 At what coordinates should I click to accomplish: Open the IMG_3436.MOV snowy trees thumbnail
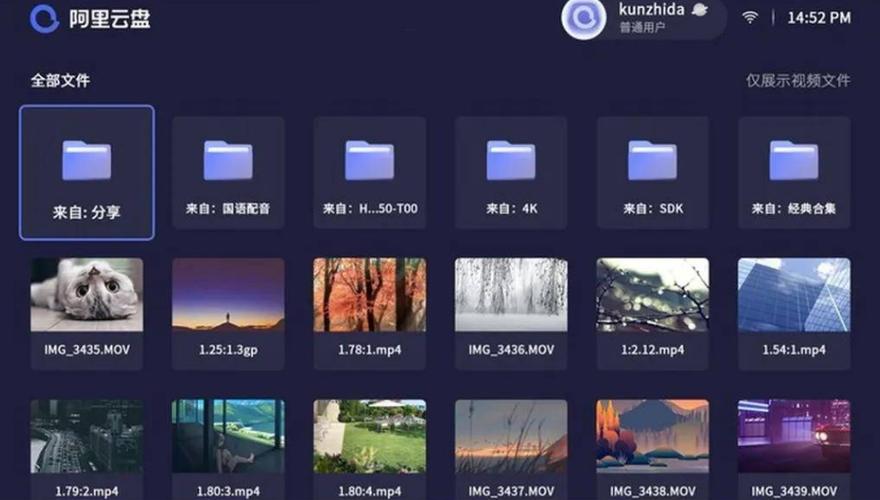click(511, 295)
